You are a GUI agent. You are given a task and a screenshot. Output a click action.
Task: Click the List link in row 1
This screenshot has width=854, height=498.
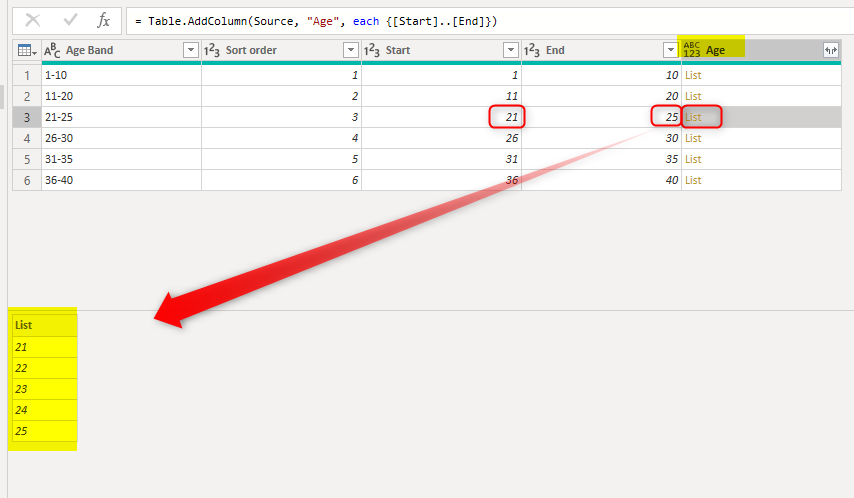693,75
